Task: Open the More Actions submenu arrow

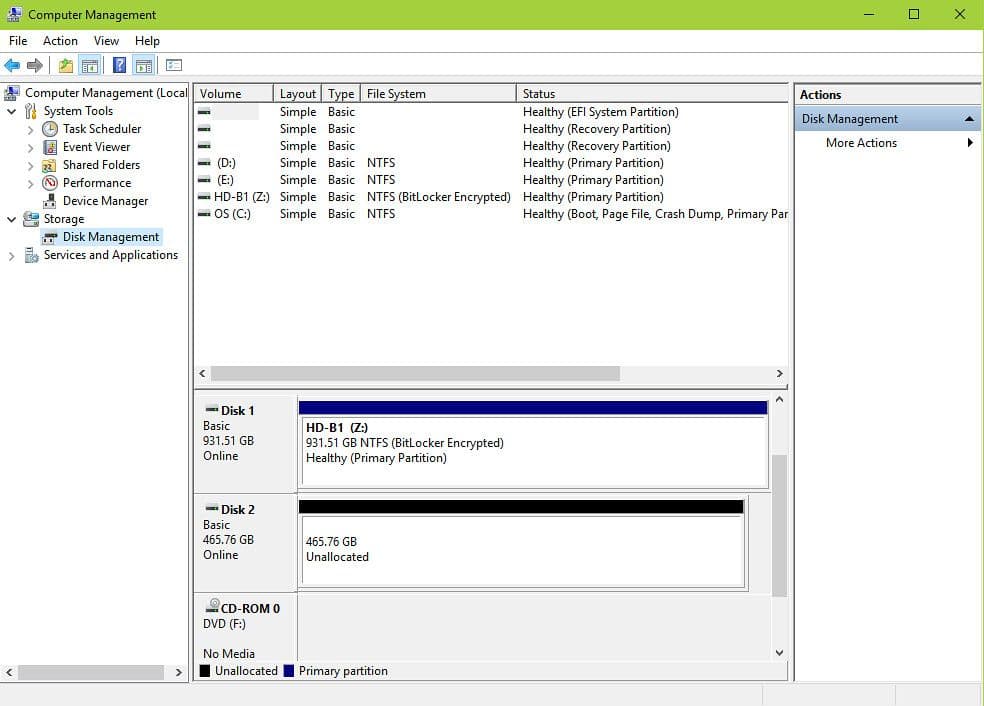Action: [970, 142]
